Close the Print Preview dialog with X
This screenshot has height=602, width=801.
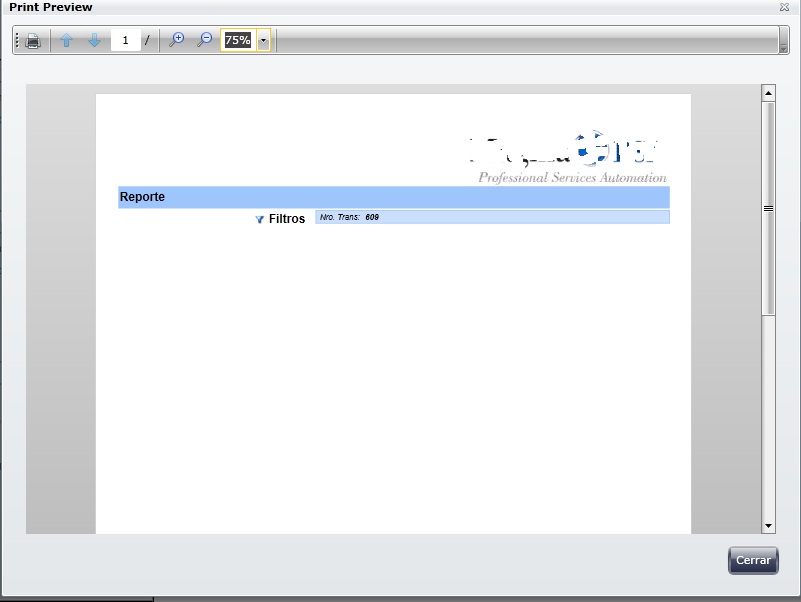(x=784, y=7)
